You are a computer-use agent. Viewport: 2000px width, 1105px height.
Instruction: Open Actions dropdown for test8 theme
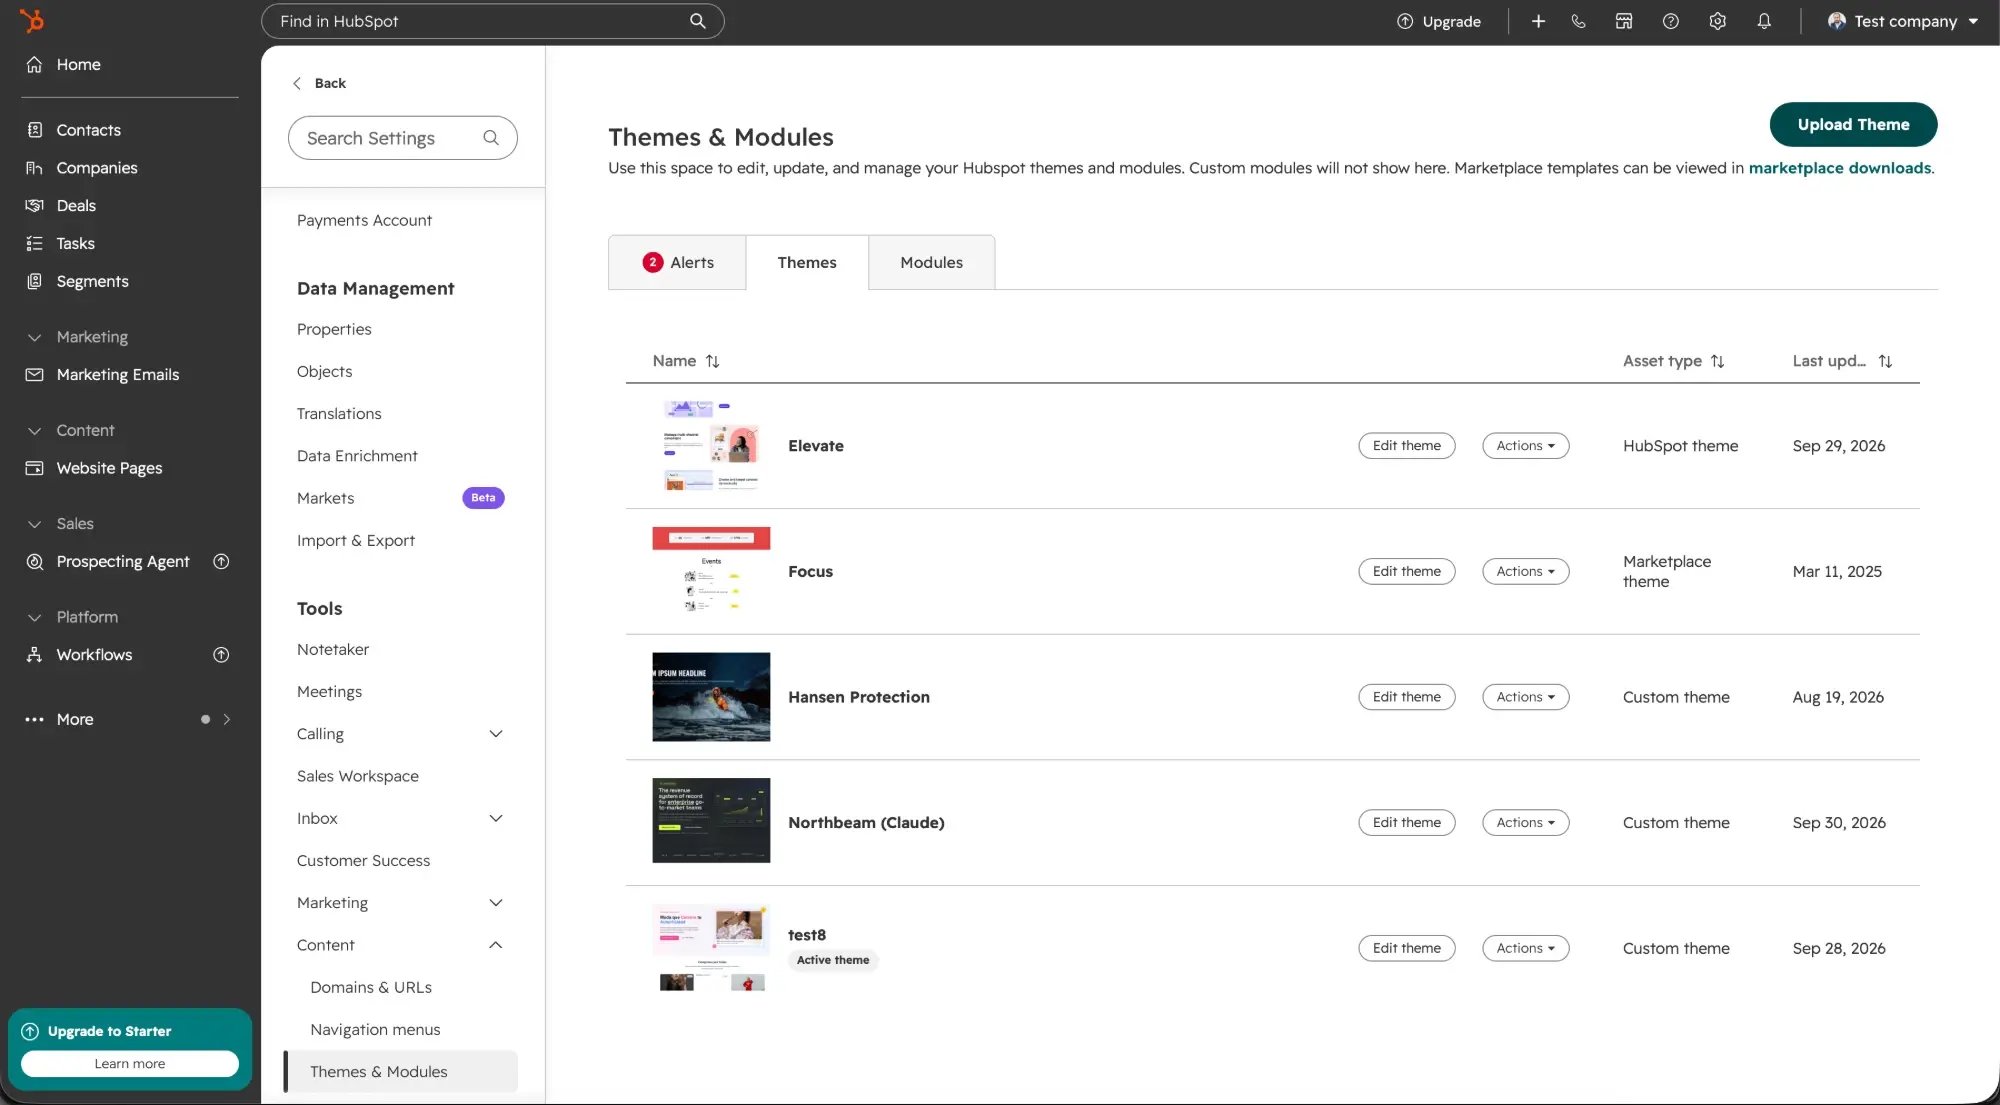point(1525,948)
